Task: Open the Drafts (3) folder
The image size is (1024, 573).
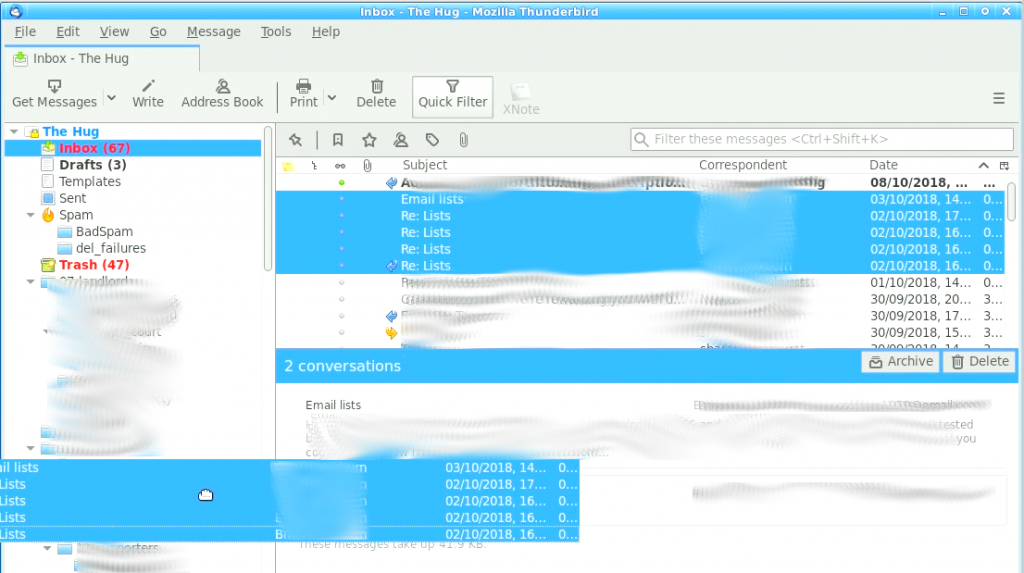Action: pyautogui.click(x=92, y=165)
